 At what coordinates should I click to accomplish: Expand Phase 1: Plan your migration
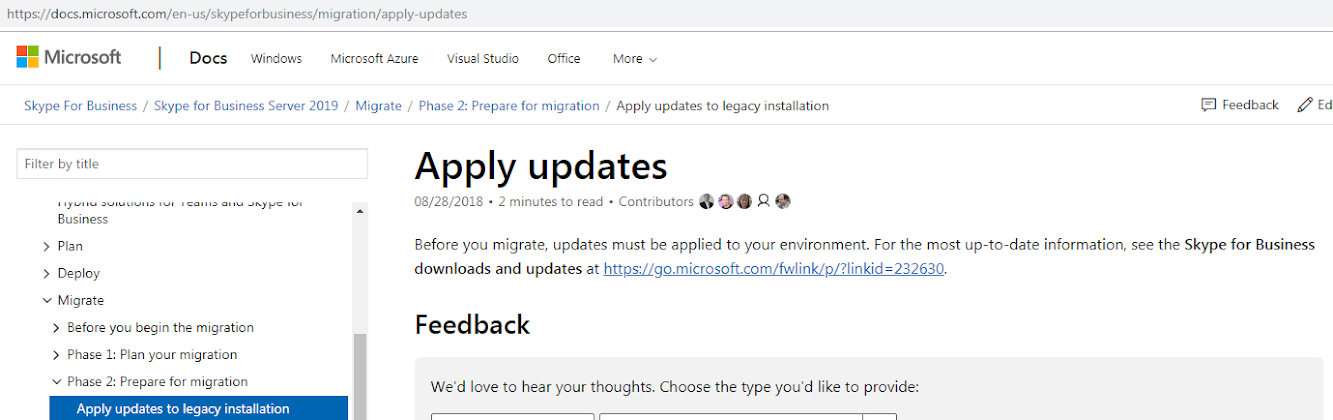pos(57,354)
